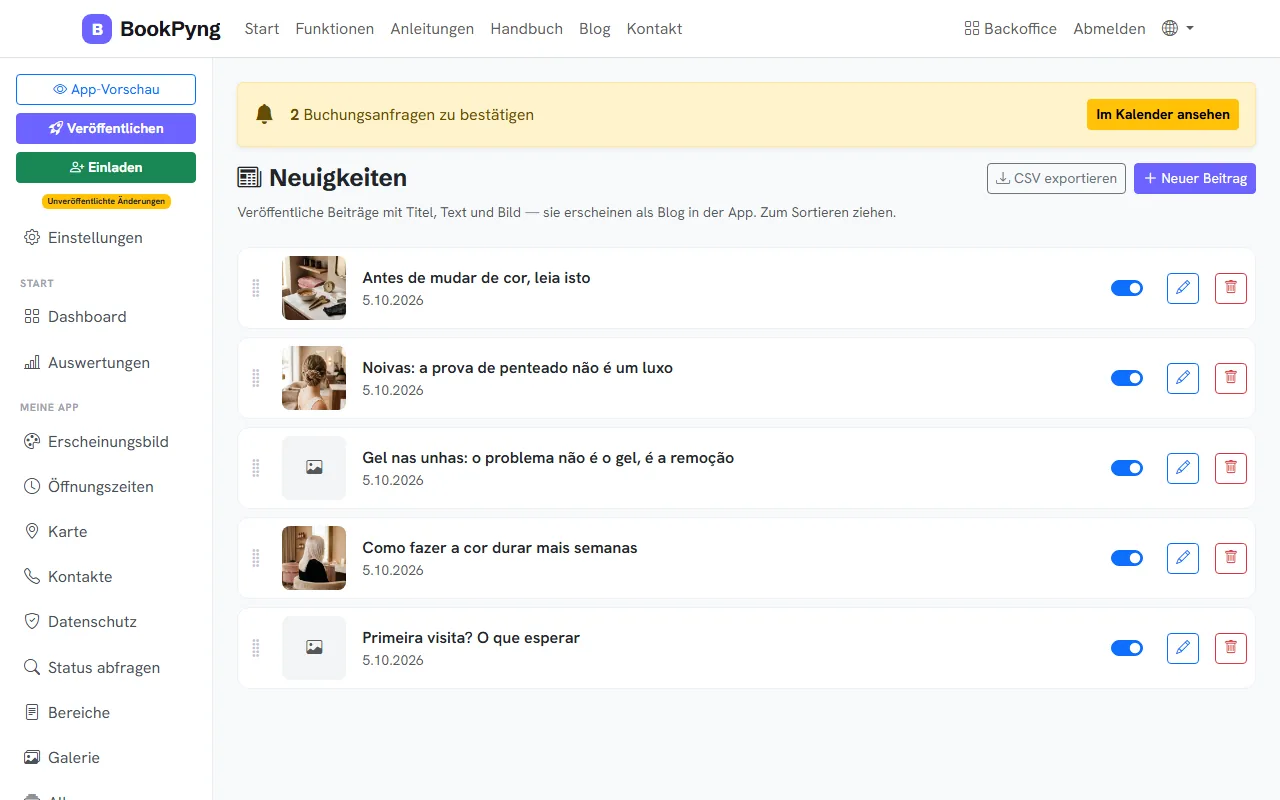The height and width of the screenshot is (800, 1280).
Task: Delete the "Gel nas unhas" post
Action: [1231, 468]
